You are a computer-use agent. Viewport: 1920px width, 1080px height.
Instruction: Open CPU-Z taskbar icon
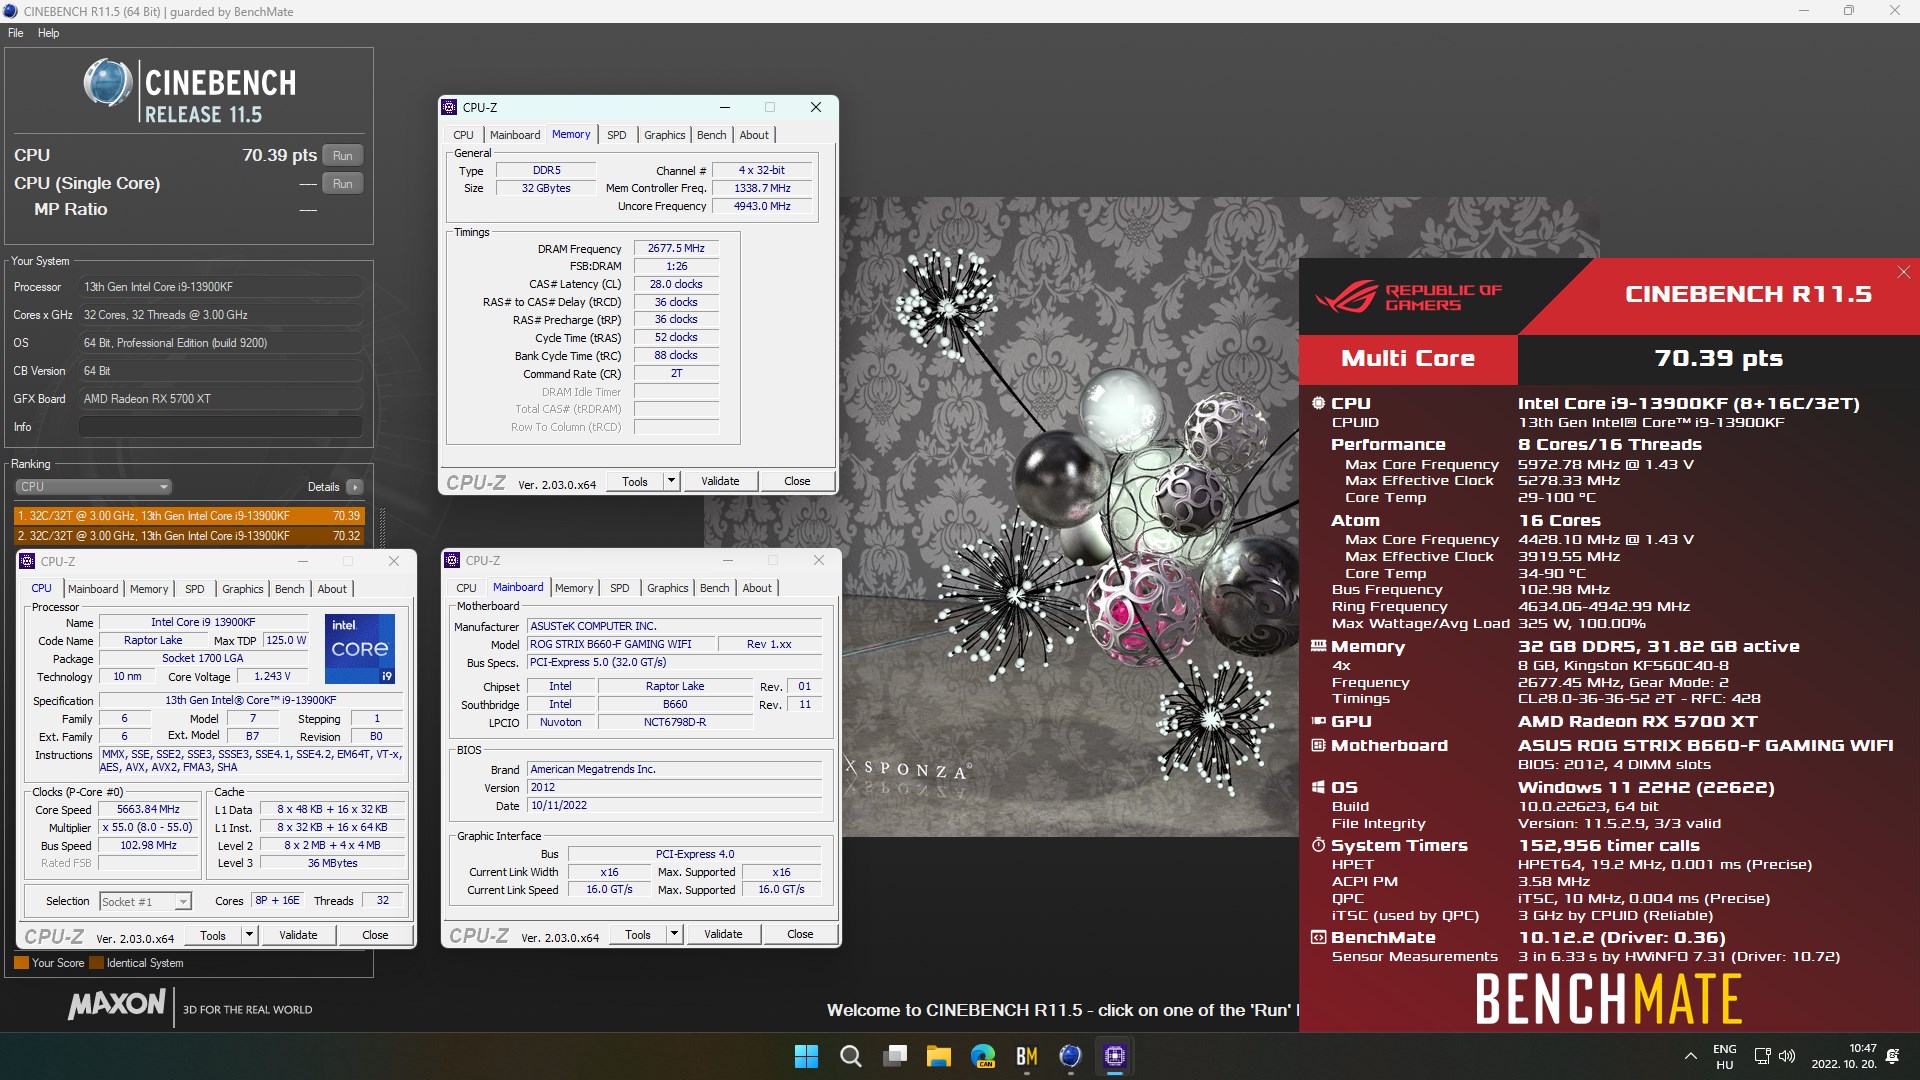[1114, 1056]
